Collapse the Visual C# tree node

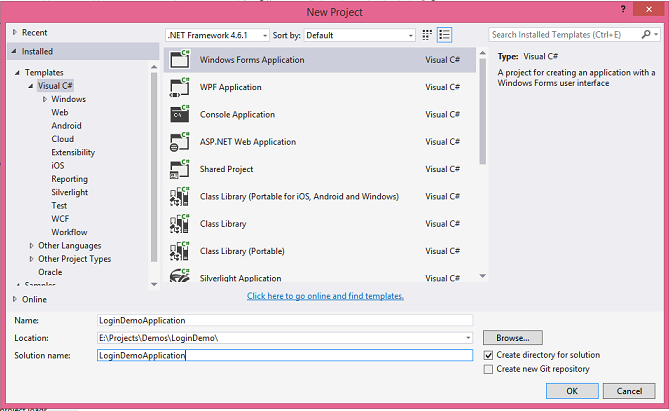pos(31,86)
